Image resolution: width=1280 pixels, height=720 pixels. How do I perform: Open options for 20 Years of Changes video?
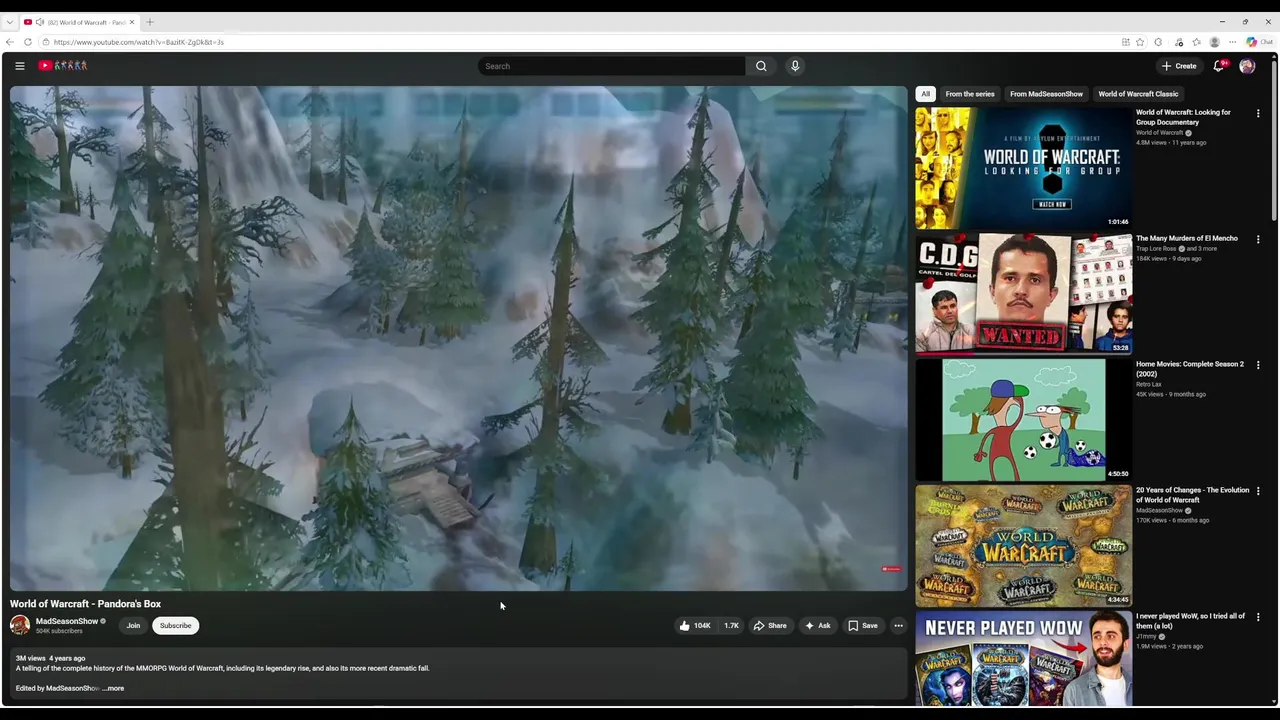1258,492
